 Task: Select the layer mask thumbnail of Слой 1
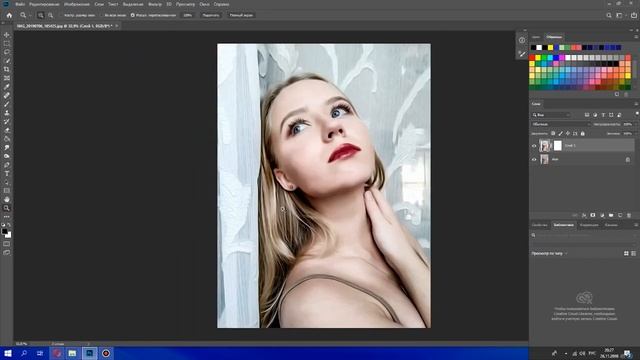click(558, 146)
